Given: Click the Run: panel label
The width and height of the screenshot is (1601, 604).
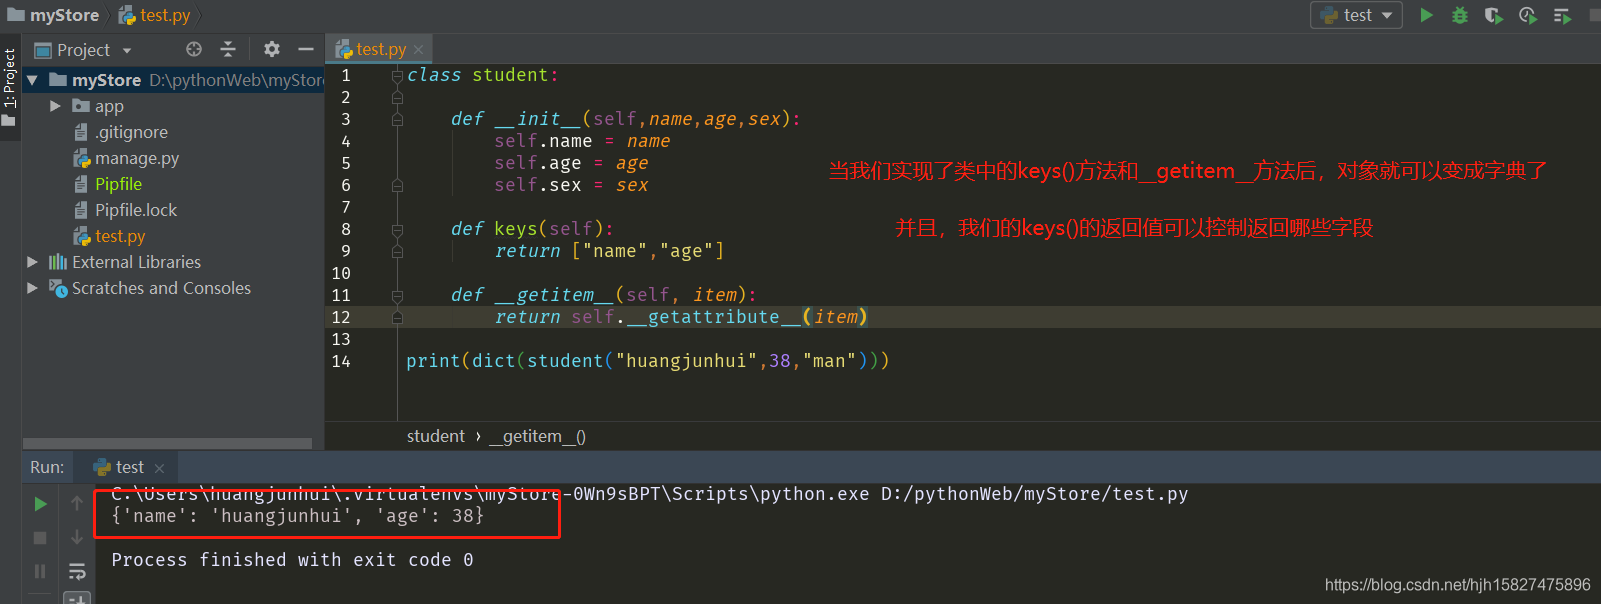Looking at the screenshot, I should tap(47, 467).
